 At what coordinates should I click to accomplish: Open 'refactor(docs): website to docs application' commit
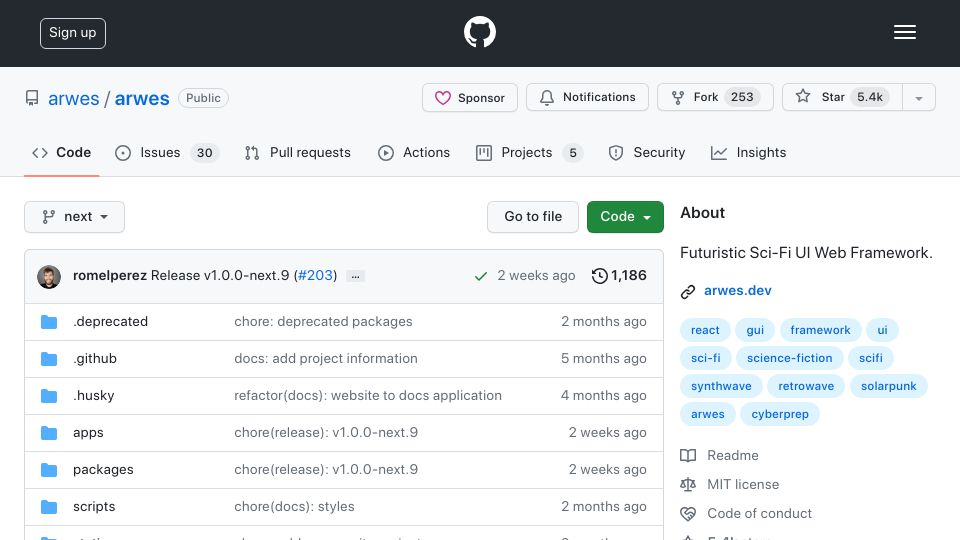point(368,396)
